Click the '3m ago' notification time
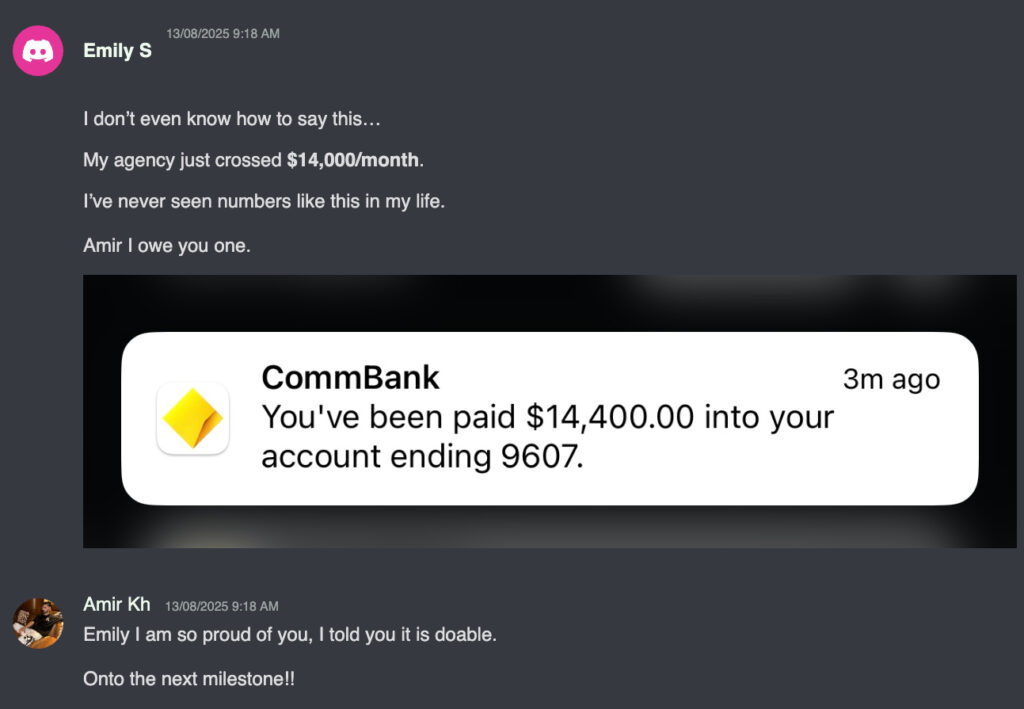 click(891, 380)
